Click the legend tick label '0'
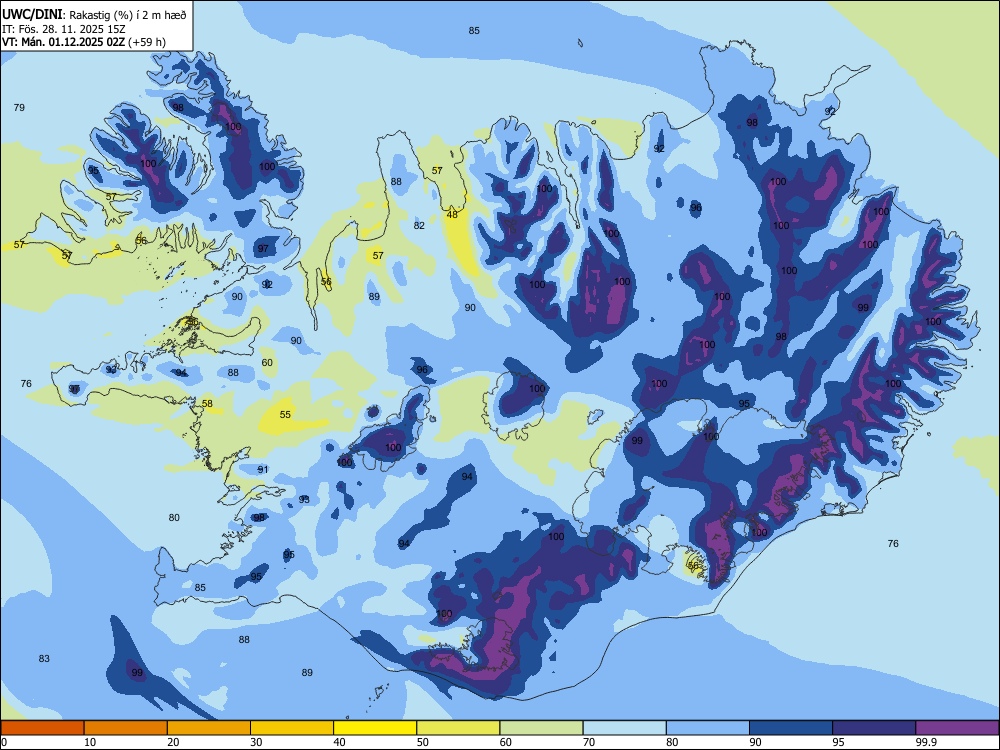The width and height of the screenshot is (1000, 750). 4,742
